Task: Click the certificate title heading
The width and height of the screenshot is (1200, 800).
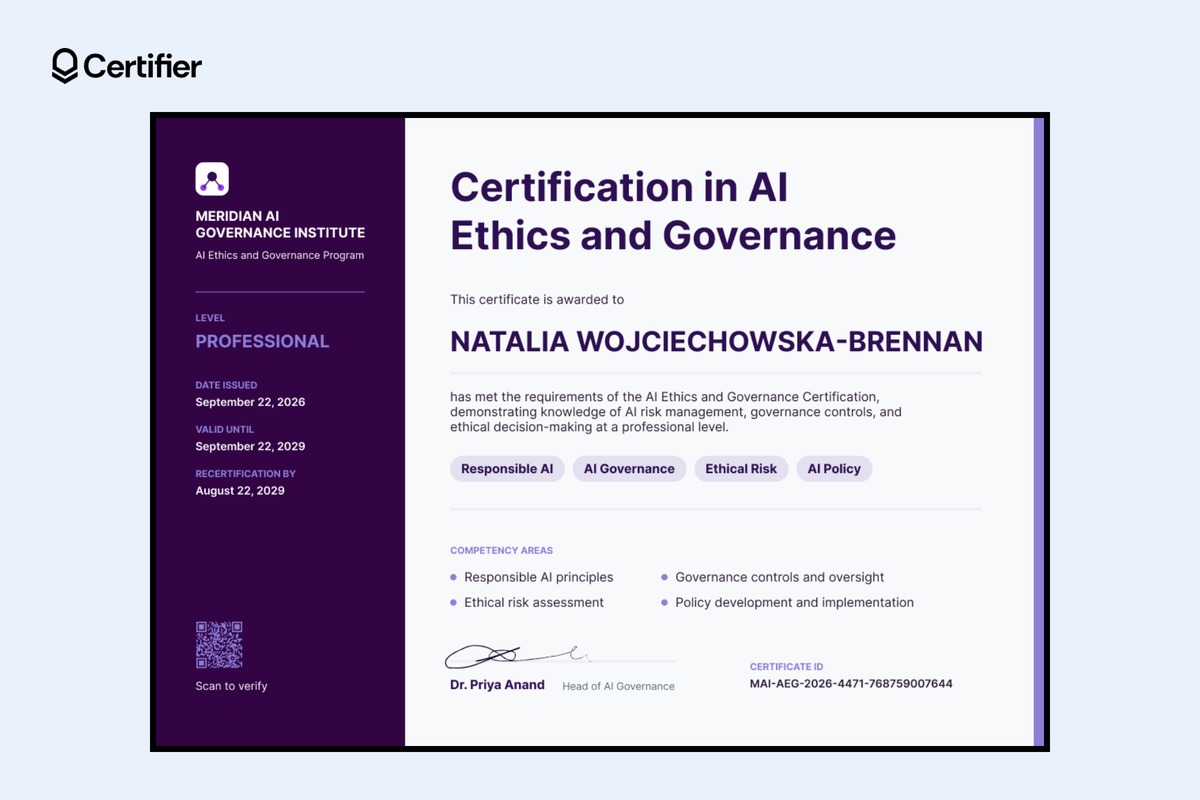Action: click(673, 211)
